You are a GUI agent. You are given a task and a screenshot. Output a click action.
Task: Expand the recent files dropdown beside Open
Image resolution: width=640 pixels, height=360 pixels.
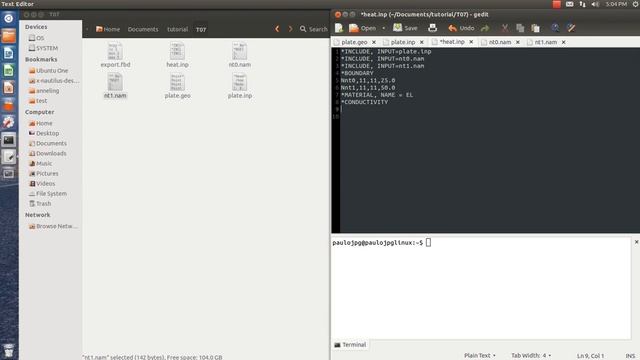(x=383, y=28)
